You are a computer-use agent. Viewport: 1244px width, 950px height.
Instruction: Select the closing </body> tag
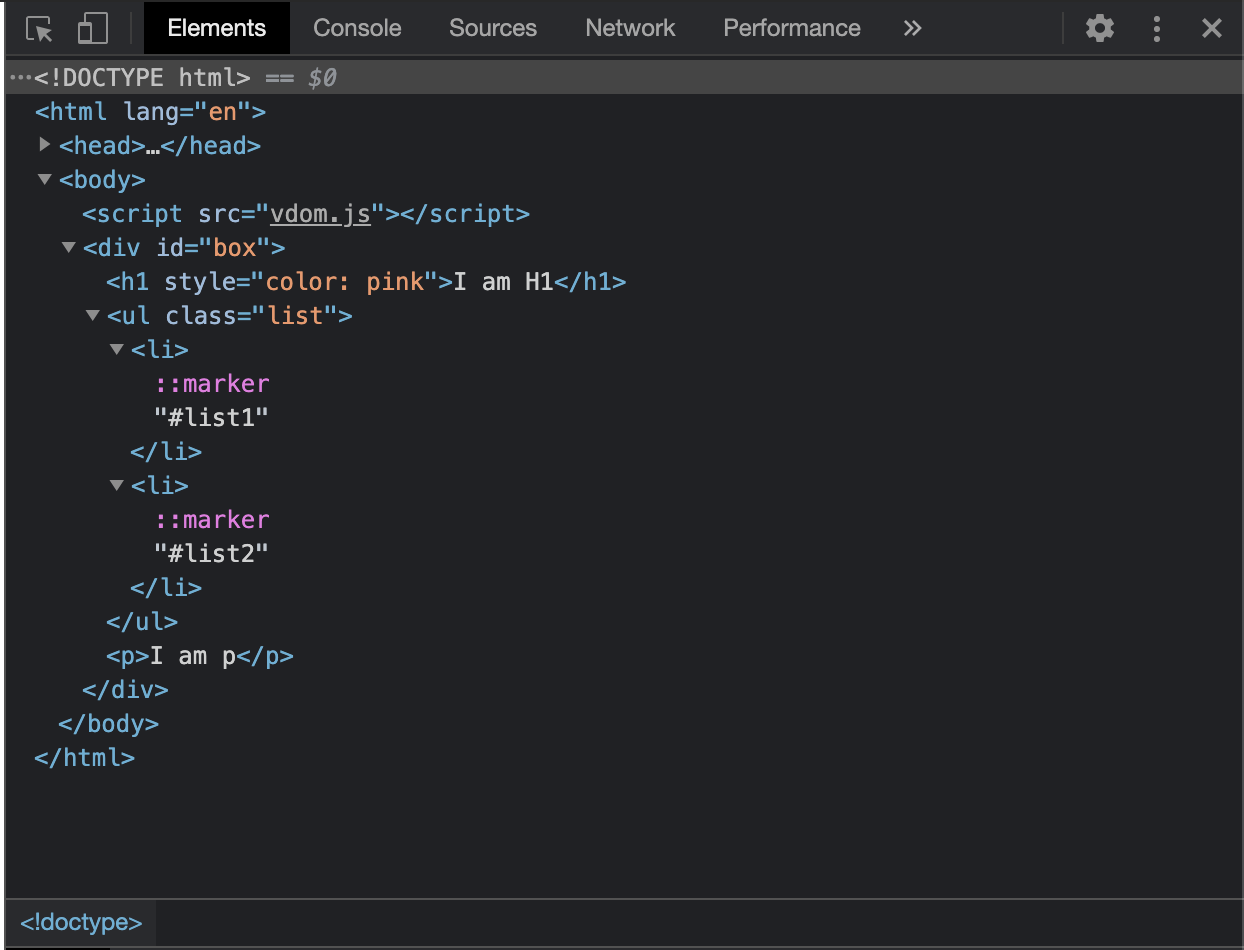point(108,724)
